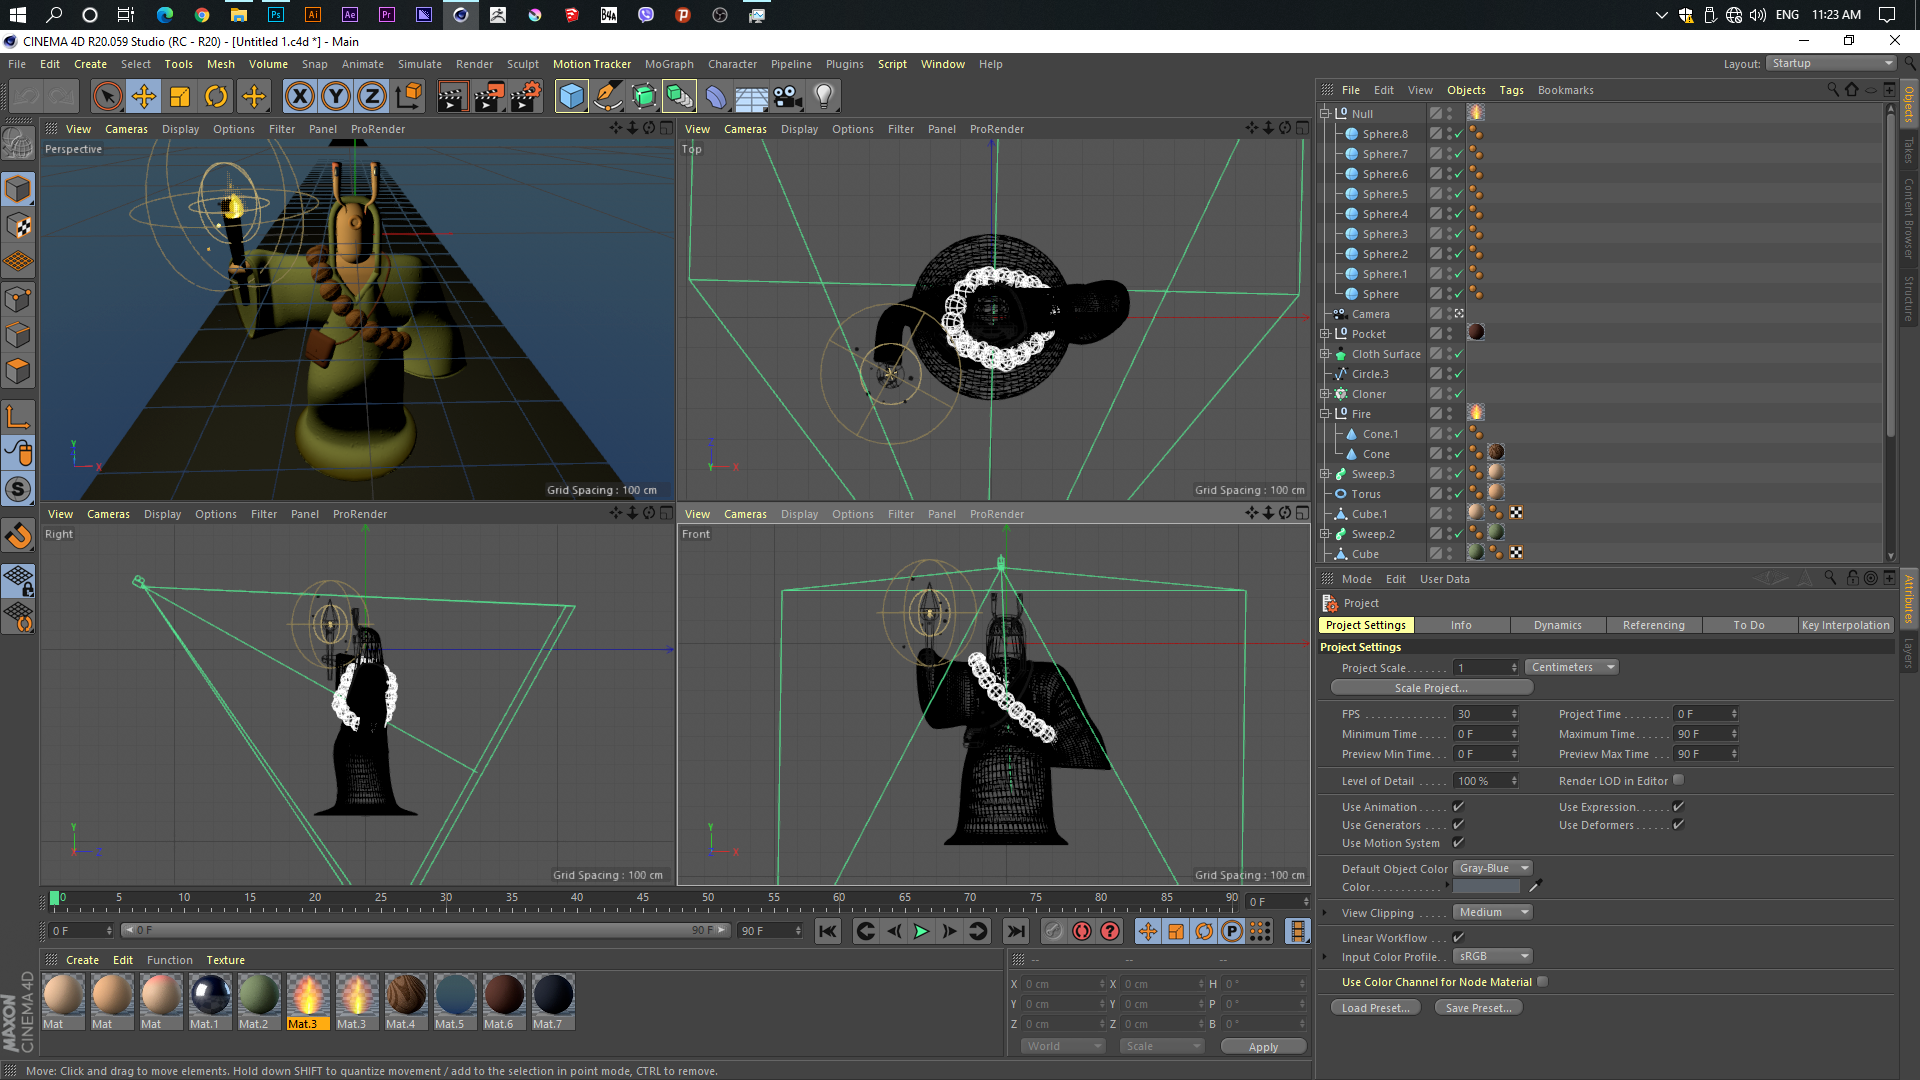Click the Scale tool icon

(x=180, y=96)
